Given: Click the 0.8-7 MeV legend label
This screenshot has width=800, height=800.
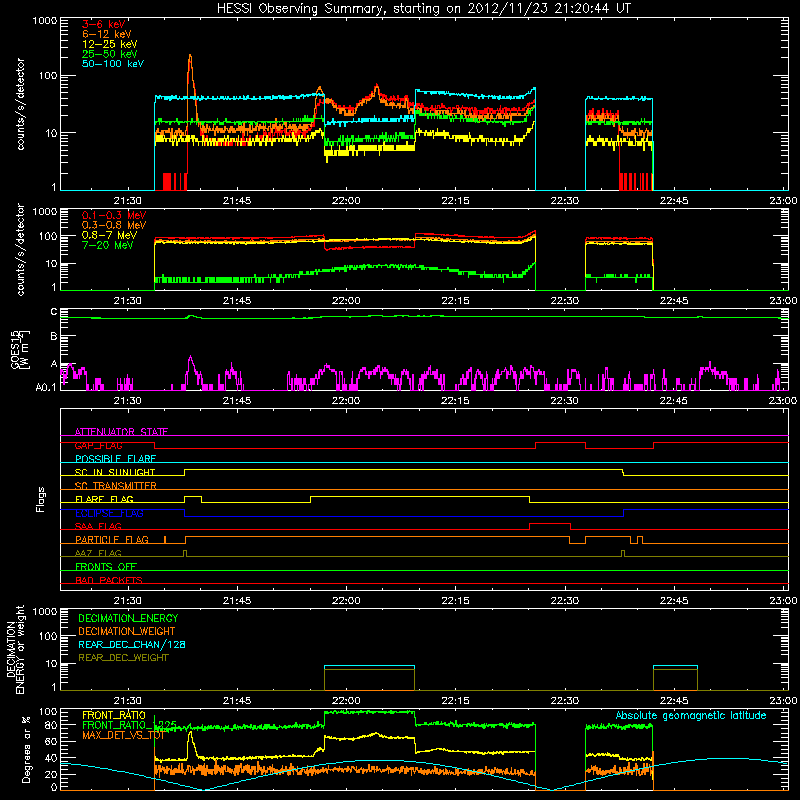Looking at the screenshot, I should [x=109, y=235].
